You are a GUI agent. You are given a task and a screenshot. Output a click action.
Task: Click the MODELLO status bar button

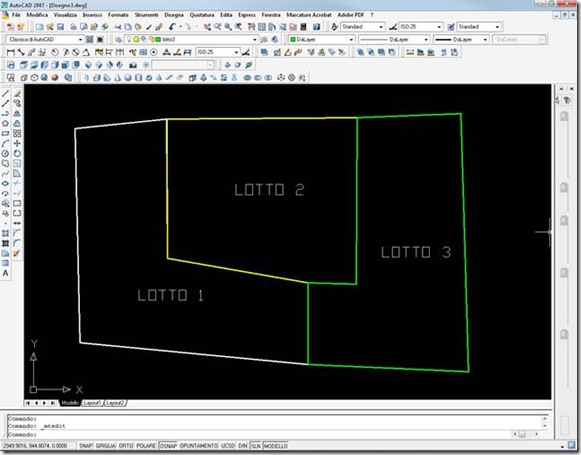coord(275,446)
